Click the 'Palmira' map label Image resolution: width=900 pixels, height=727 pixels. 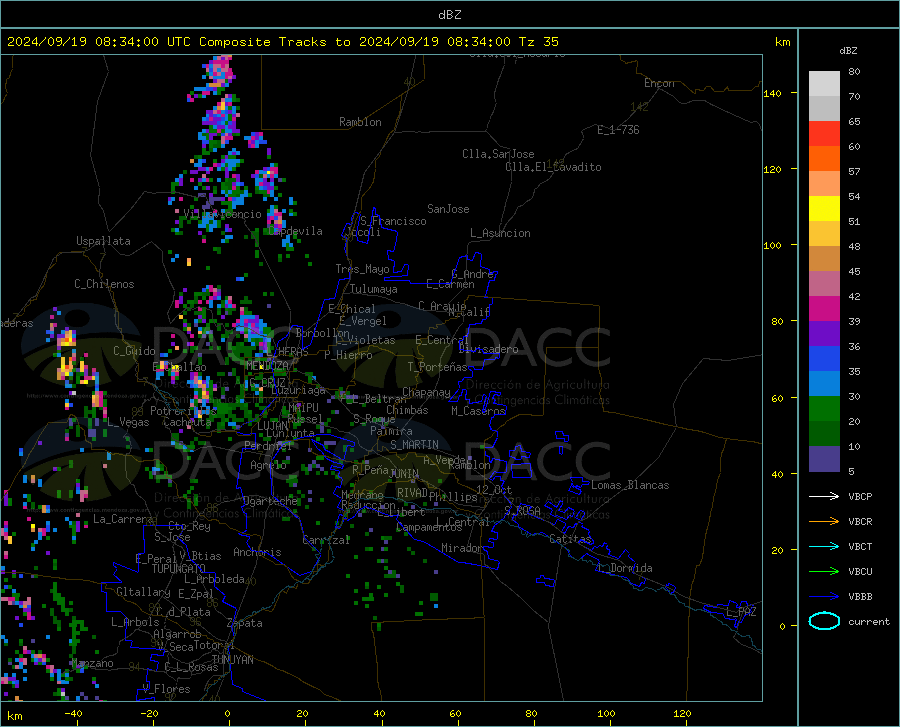pyautogui.click(x=391, y=430)
